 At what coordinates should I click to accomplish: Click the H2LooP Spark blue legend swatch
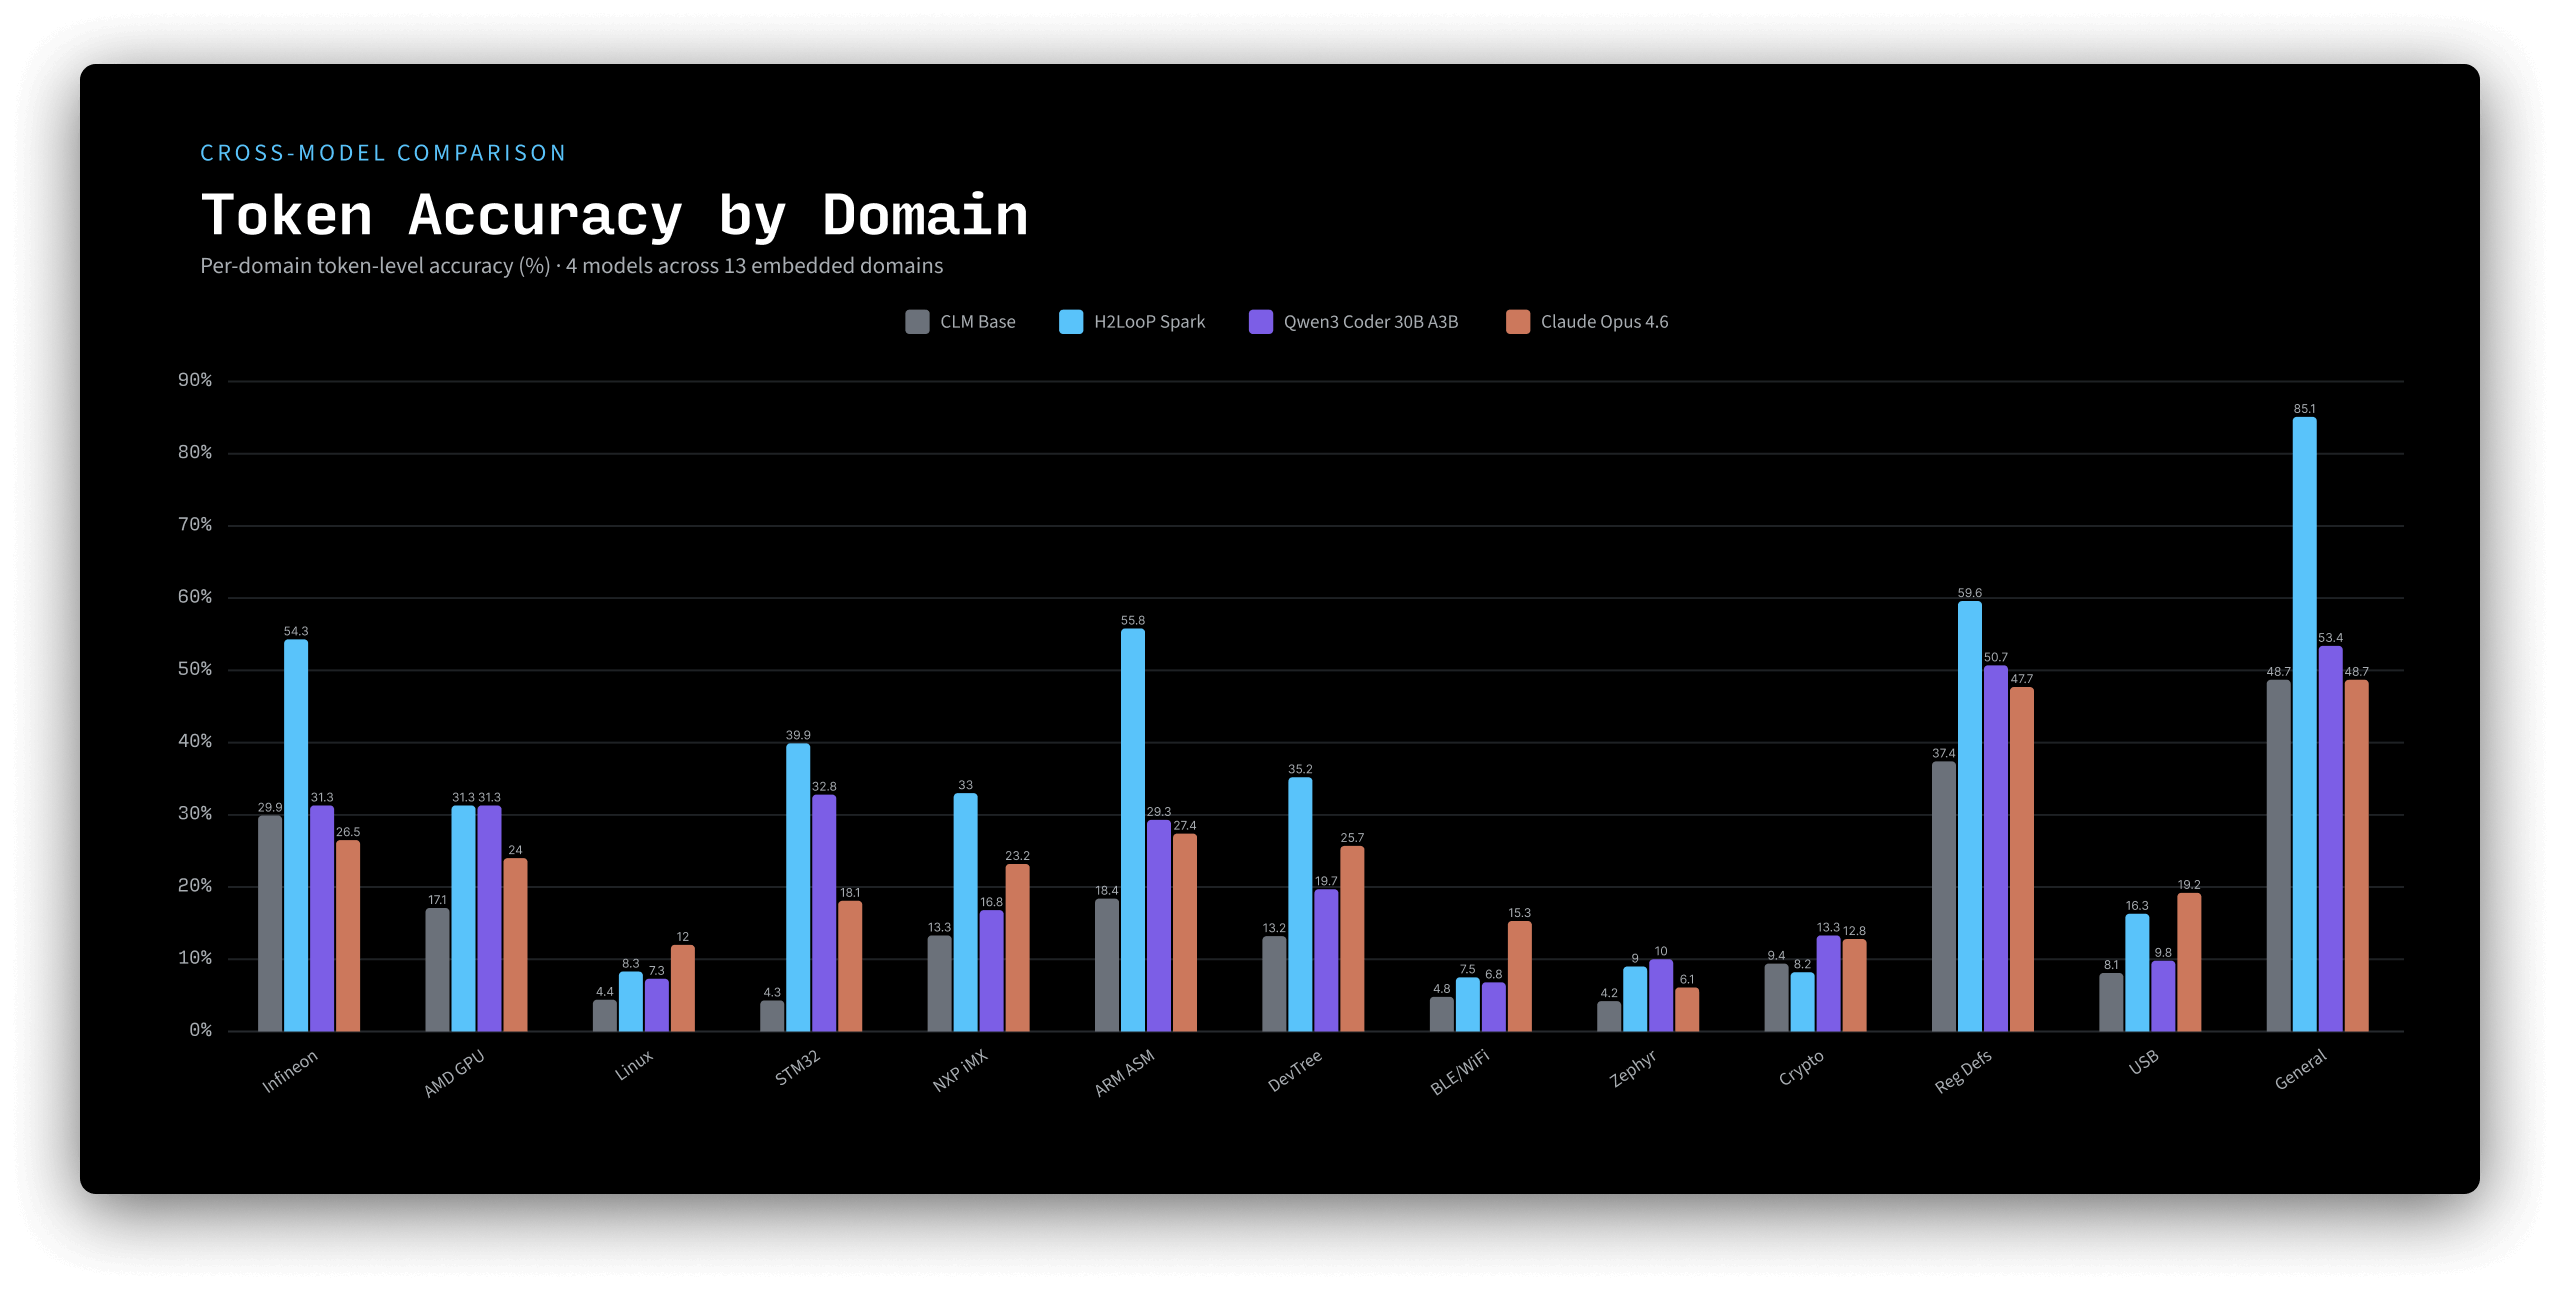(x=1070, y=322)
